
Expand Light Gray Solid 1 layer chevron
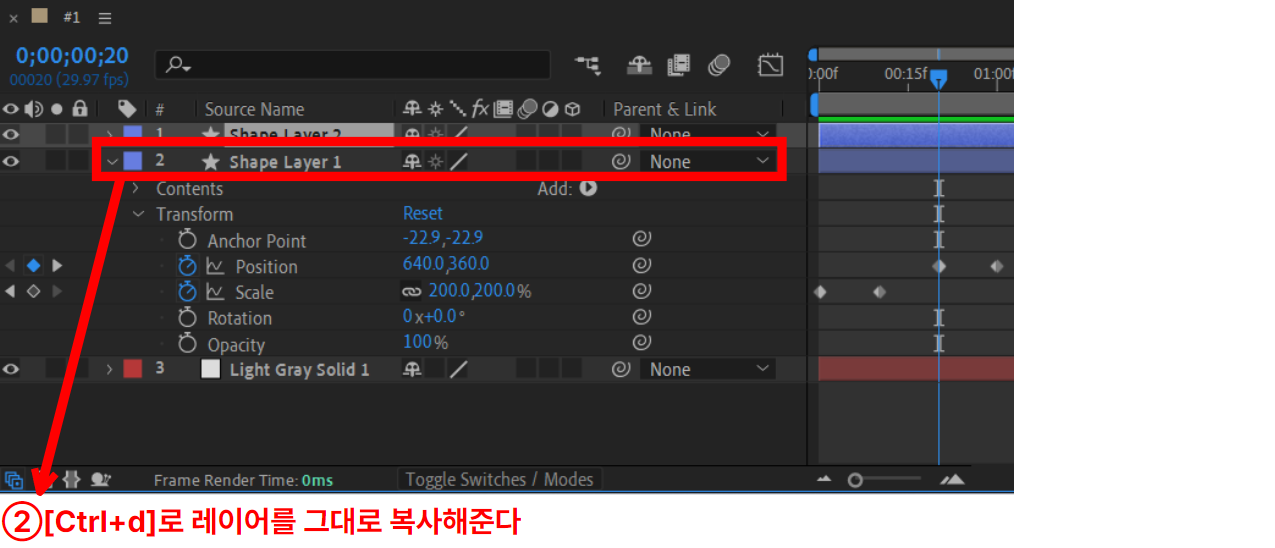(110, 369)
